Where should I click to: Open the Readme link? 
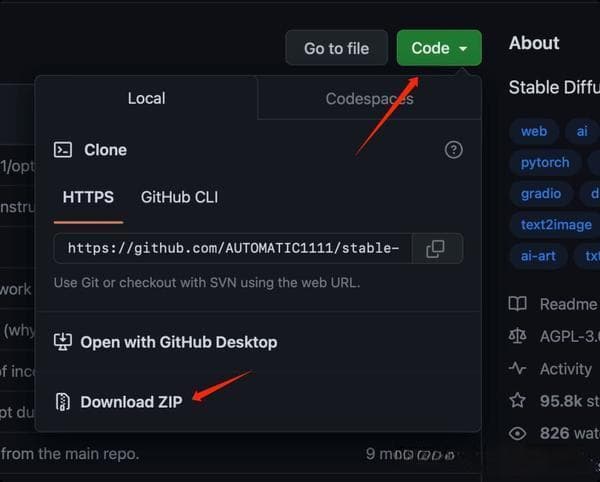pyautogui.click(x=569, y=305)
